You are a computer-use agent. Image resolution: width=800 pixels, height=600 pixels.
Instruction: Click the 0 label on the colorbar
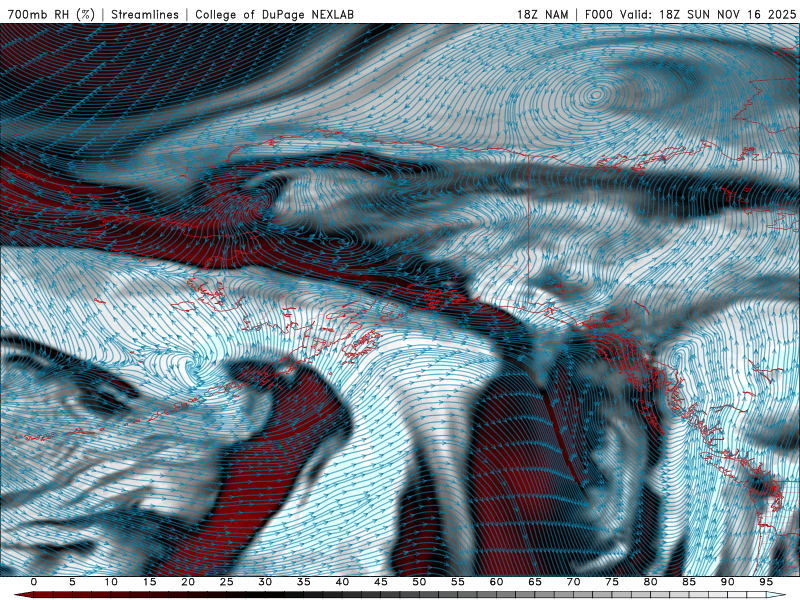[34, 582]
